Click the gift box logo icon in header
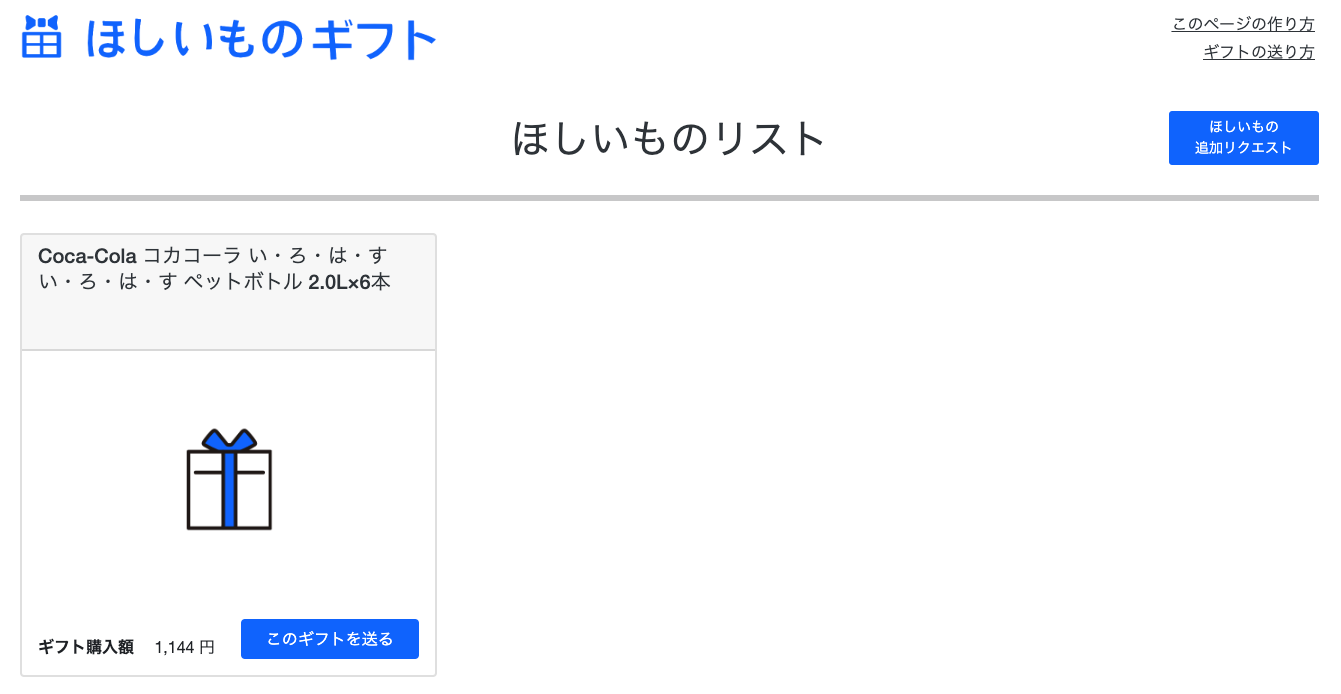 (42, 38)
